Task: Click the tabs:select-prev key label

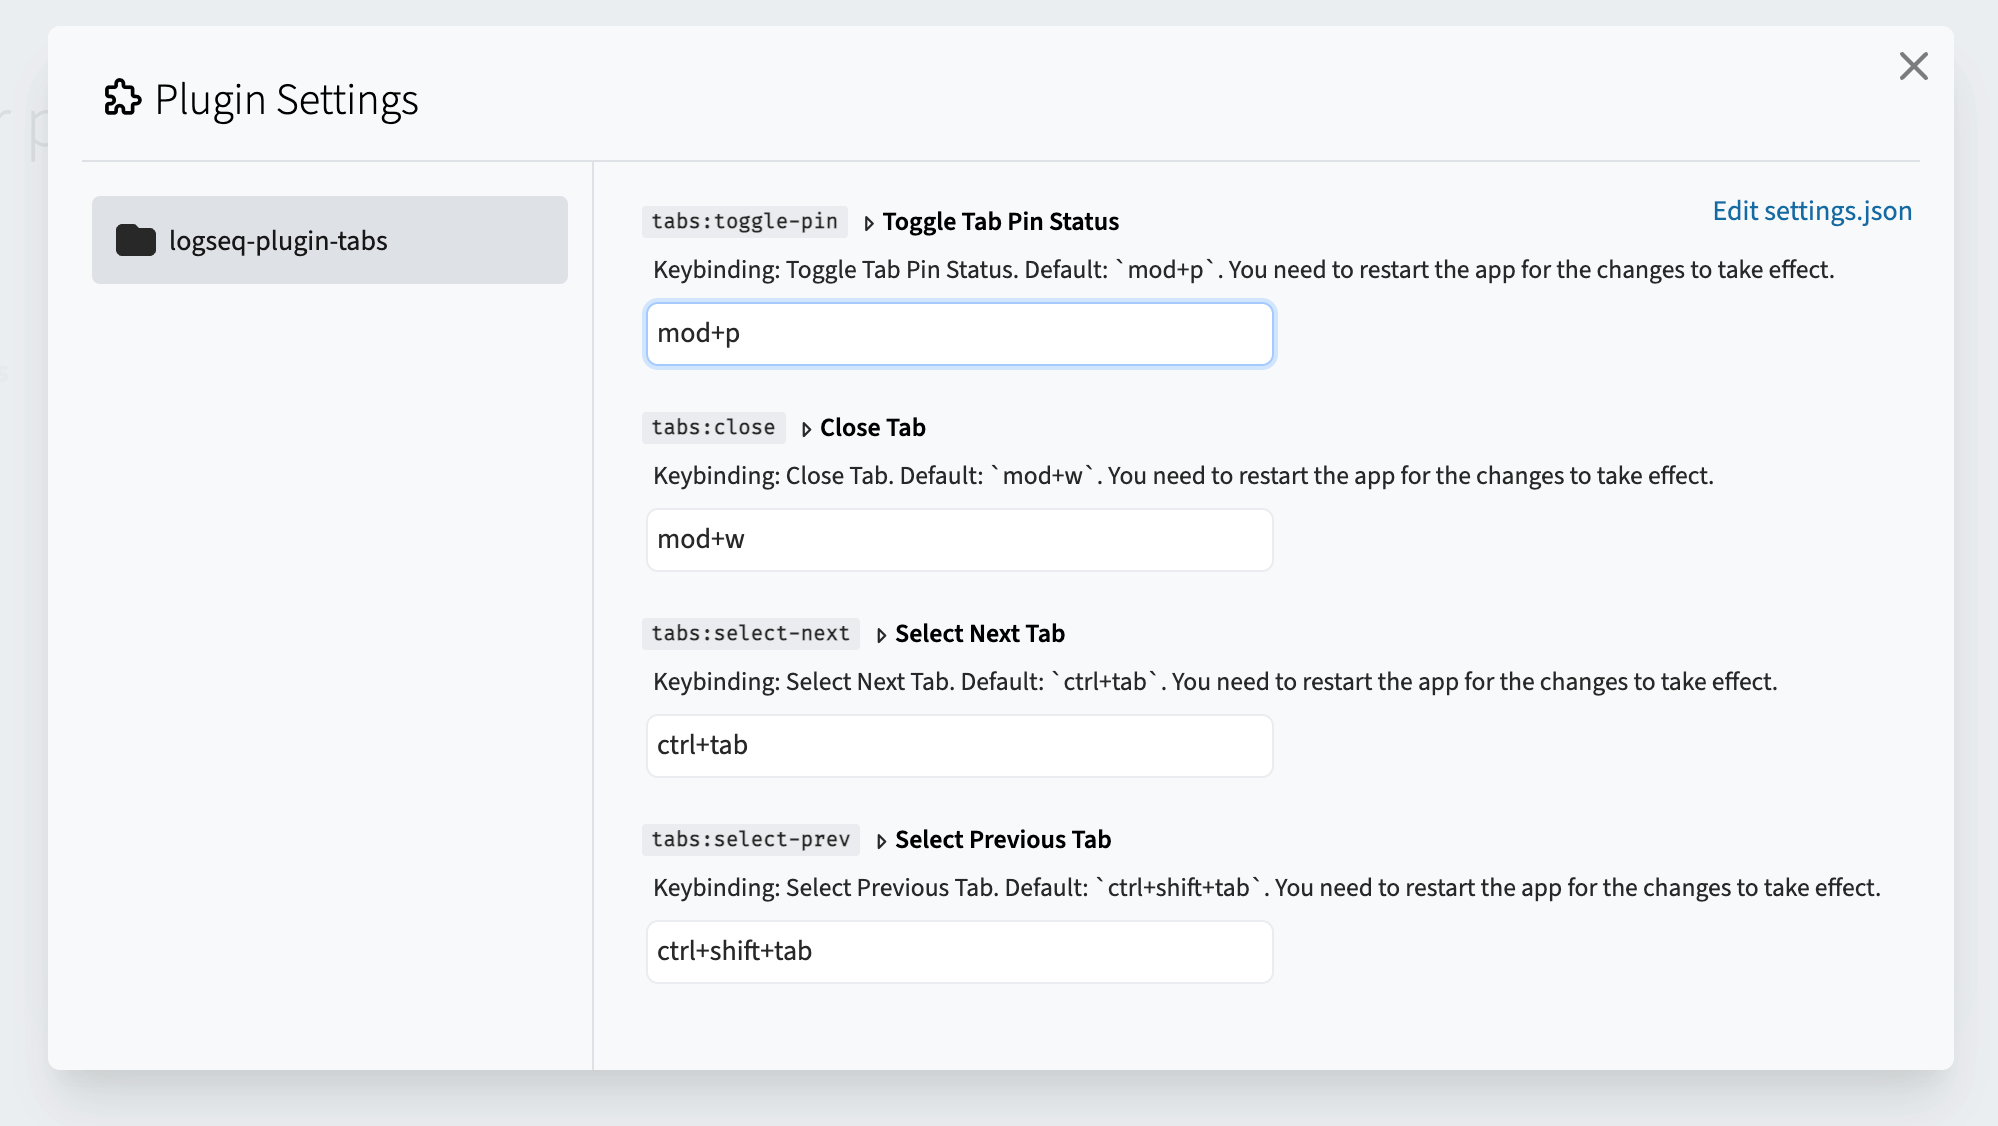Action: pos(750,839)
